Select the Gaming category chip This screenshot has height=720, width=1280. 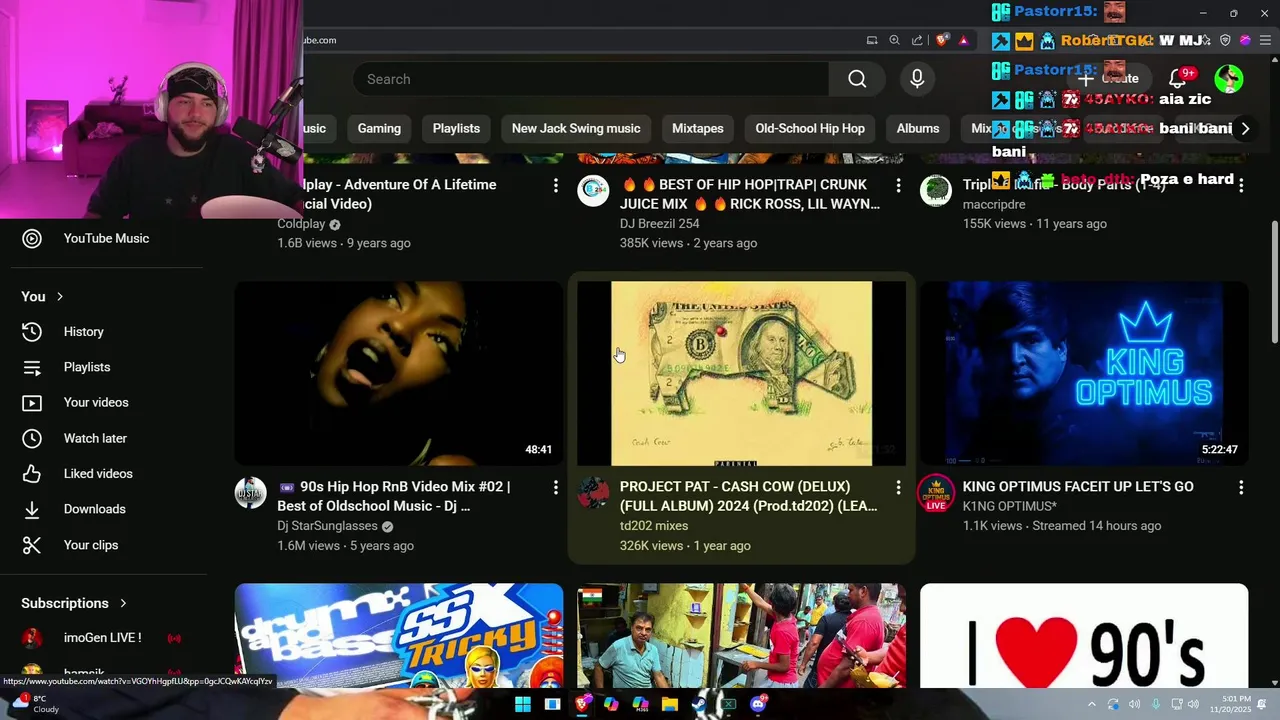[x=379, y=128]
